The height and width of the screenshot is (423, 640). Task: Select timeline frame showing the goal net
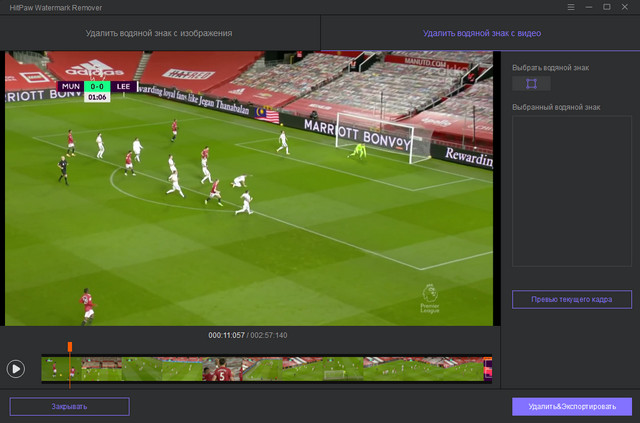click(335, 371)
